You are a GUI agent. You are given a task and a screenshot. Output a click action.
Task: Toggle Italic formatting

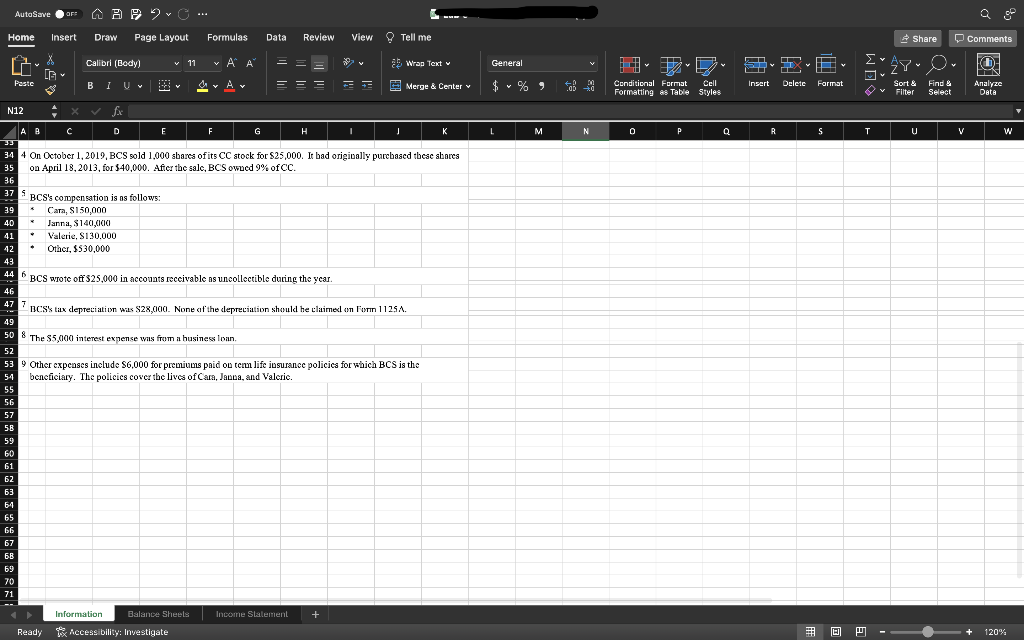(108, 86)
